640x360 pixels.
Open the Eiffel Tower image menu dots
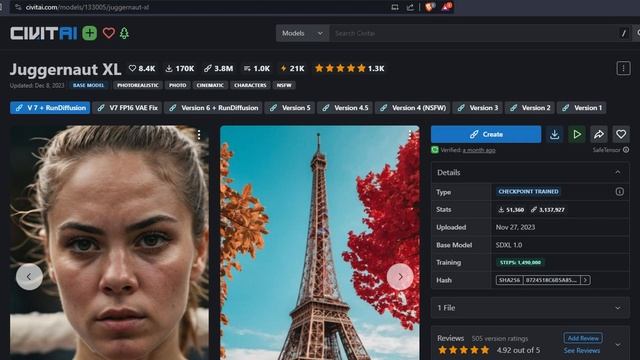(x=409, y=135)
